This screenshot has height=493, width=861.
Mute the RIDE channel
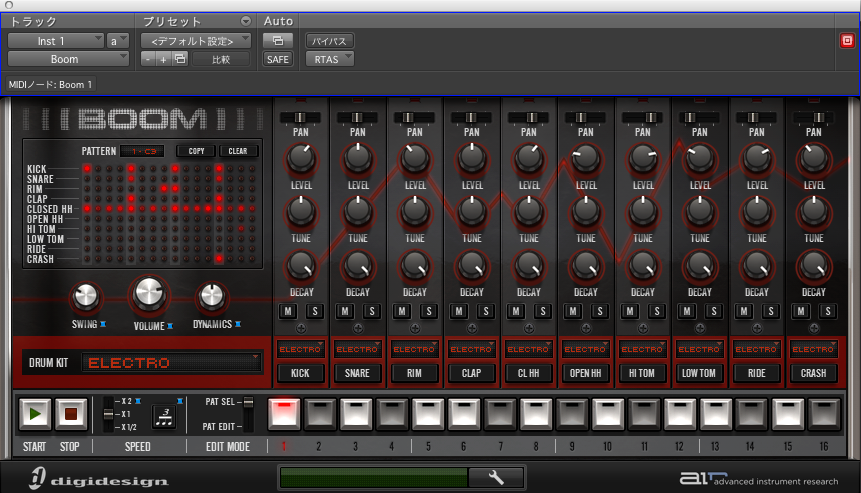click(x=744, y=311)
